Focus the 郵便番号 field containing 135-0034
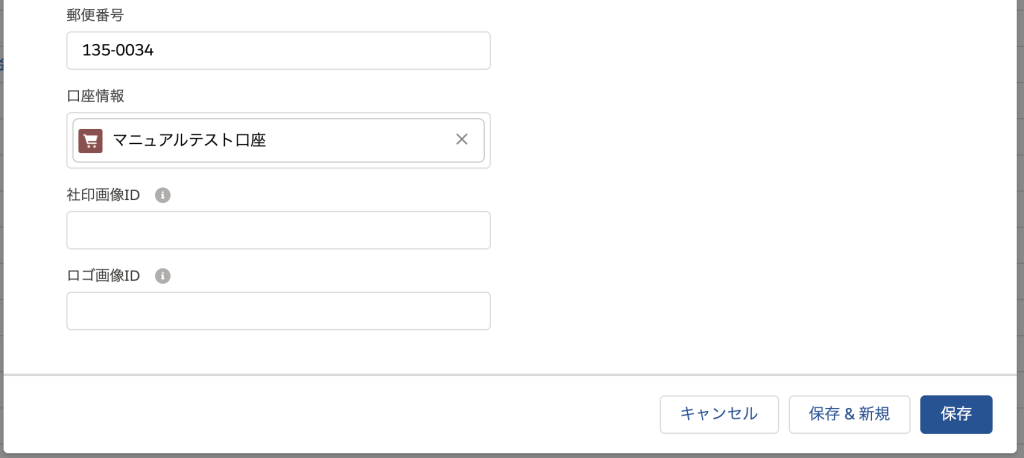 pyautogui.click(x=278, y=50)
